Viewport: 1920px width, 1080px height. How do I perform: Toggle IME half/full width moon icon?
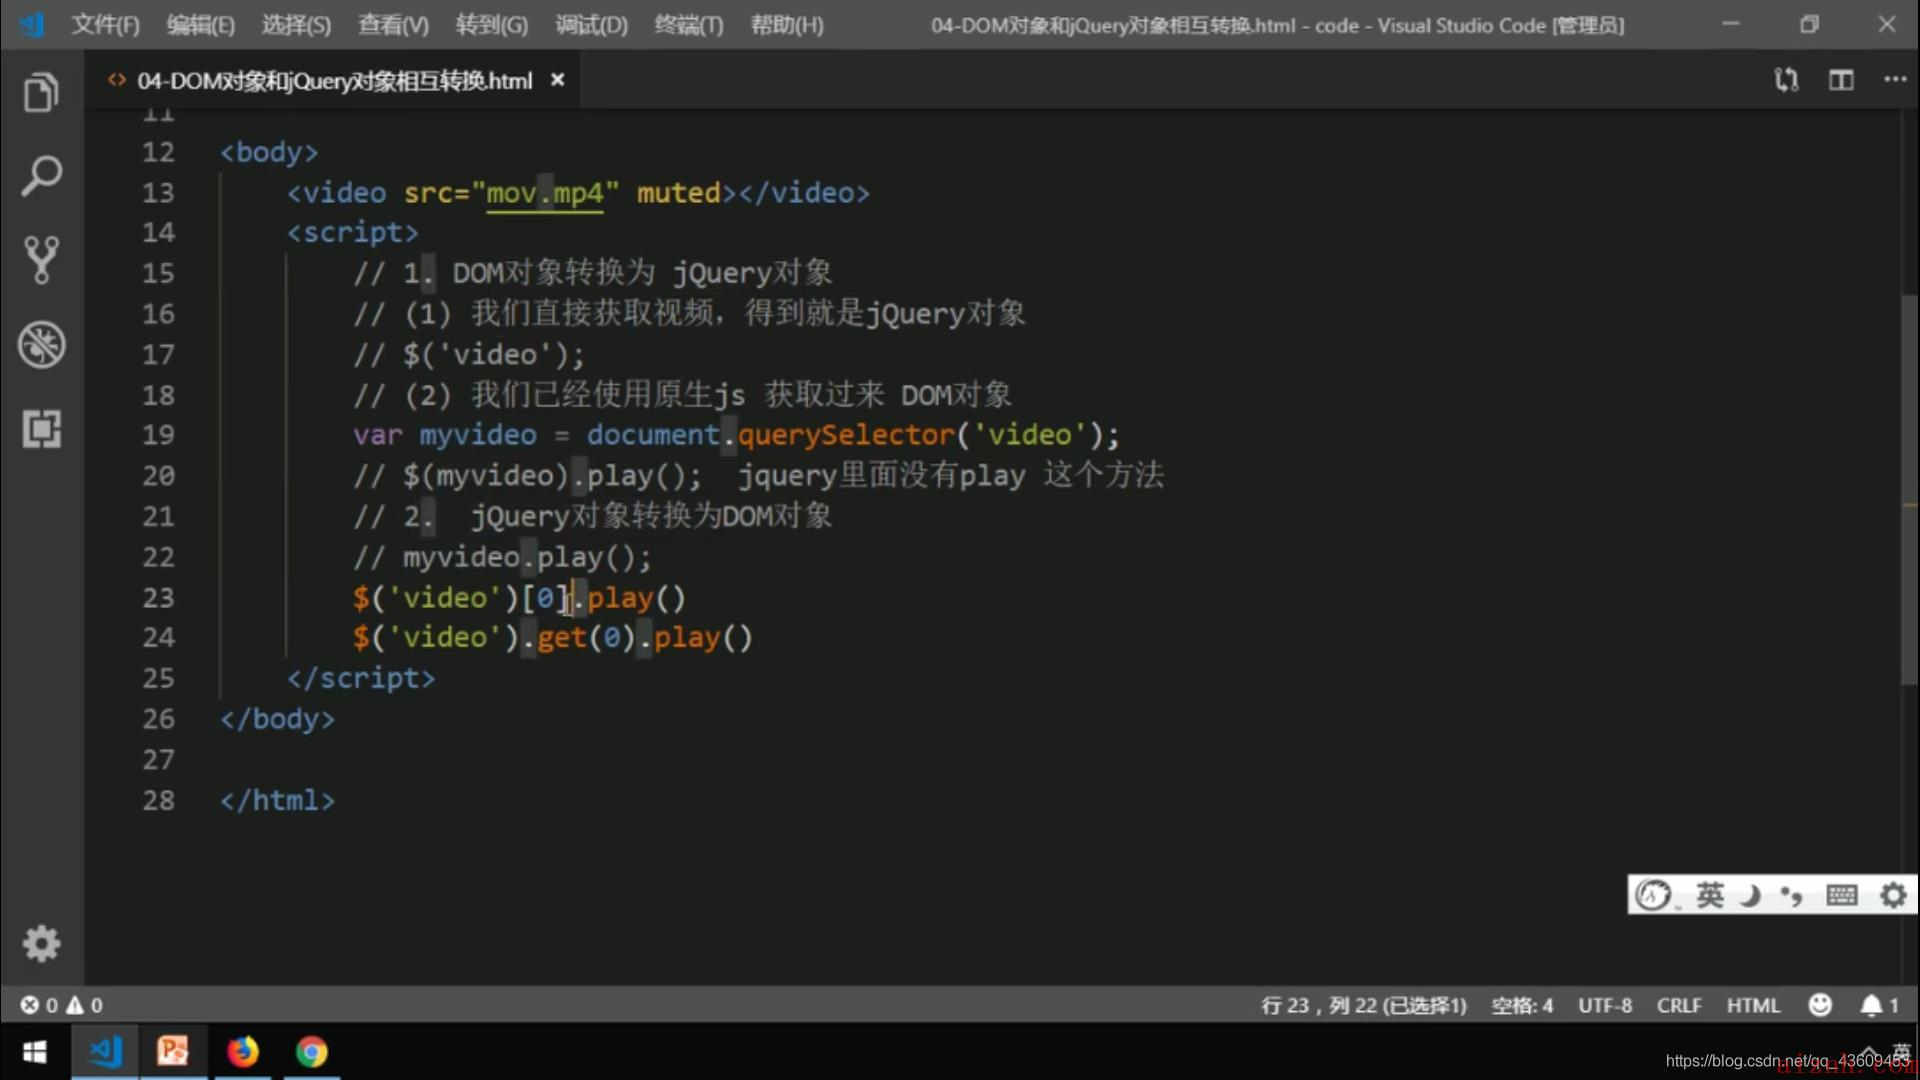click(x=1750, y=894)
